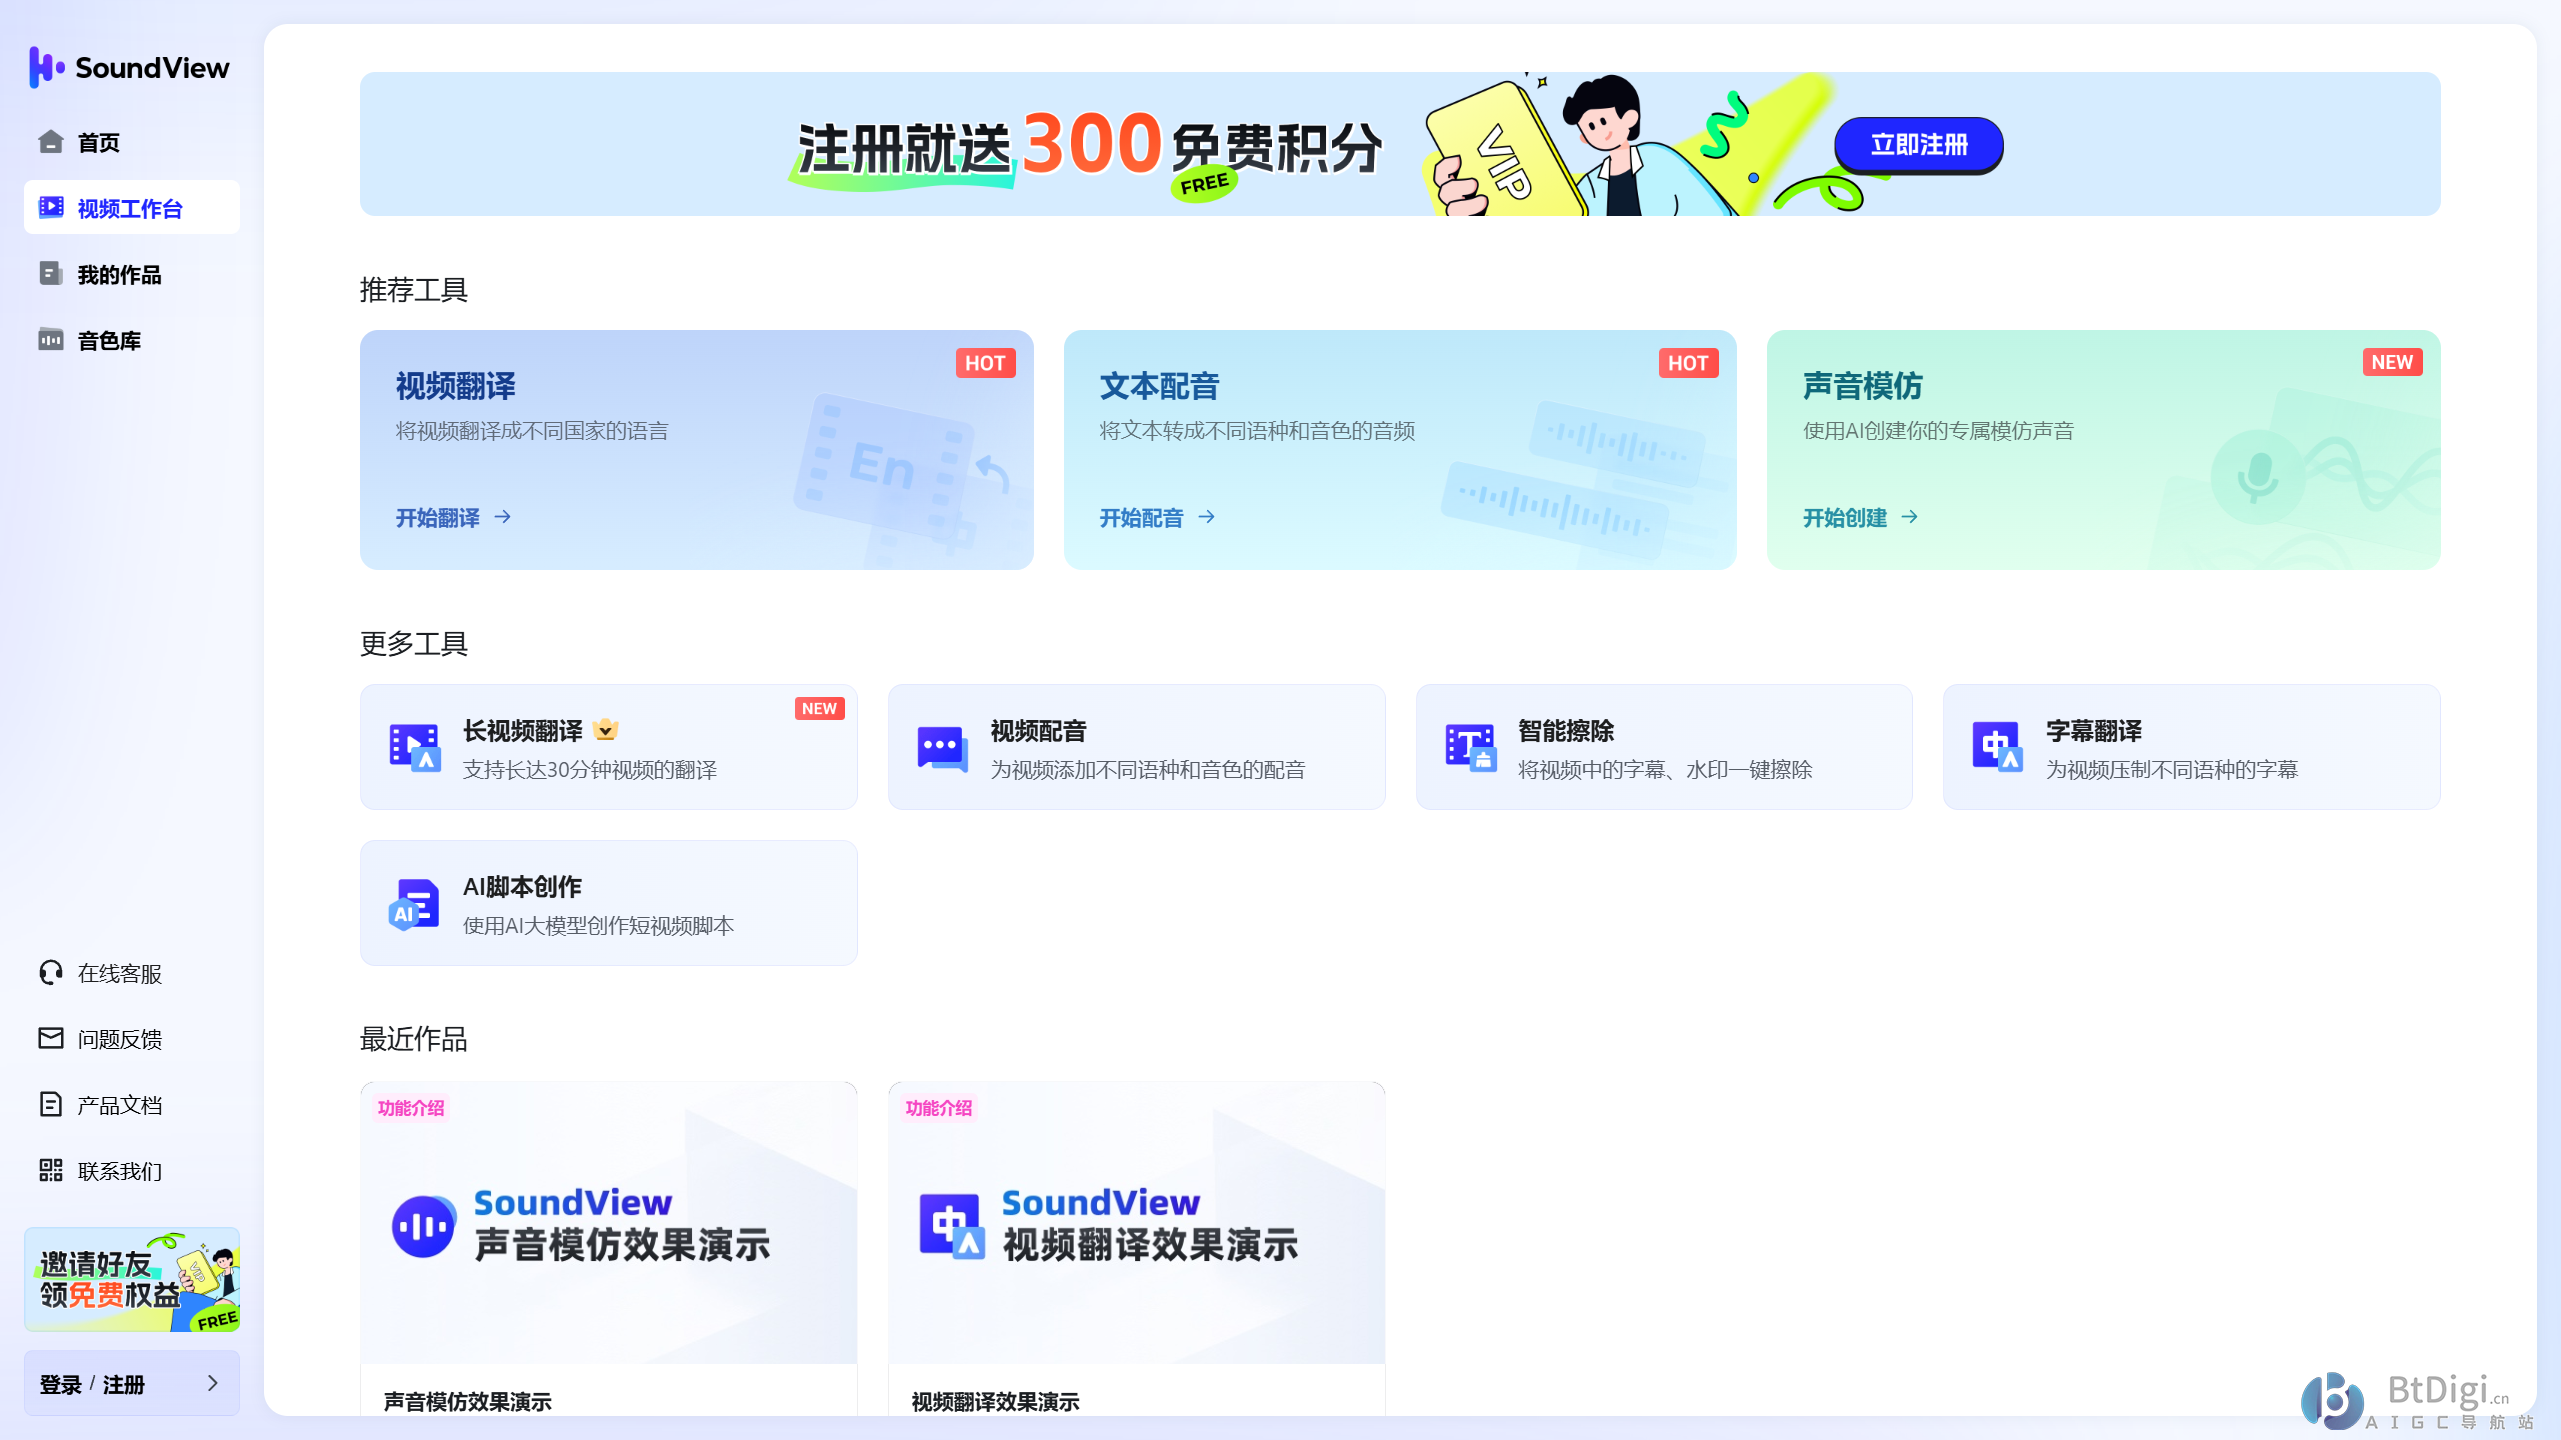Click the 邀请好友领免费权益 promo banner
Screen dimensions: 2561x1440
(x=132, y=1279)
